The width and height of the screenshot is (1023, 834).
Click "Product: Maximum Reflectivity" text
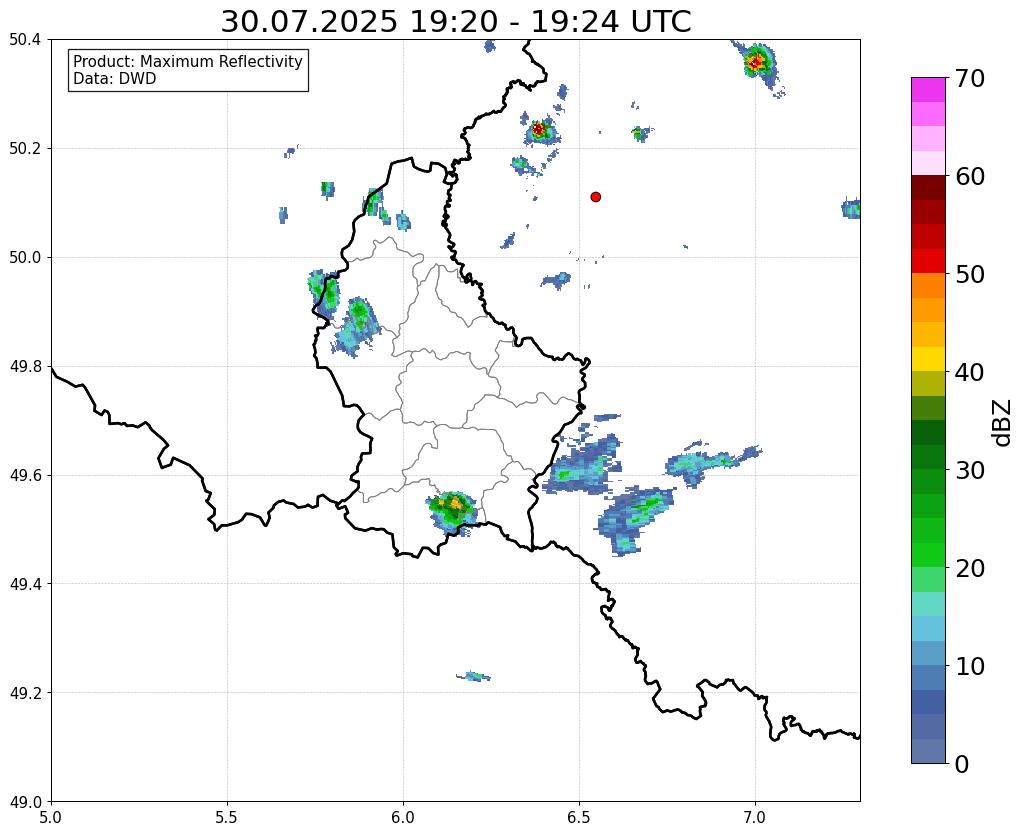[x=188, y=61]
